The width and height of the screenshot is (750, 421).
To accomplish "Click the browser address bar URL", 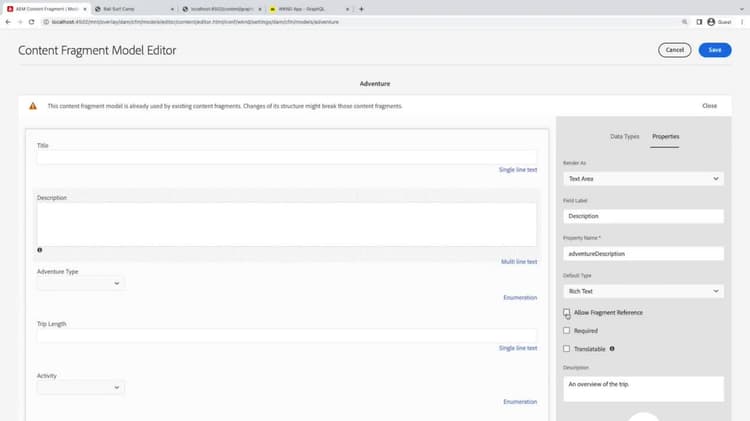I will tap(195, 22).
